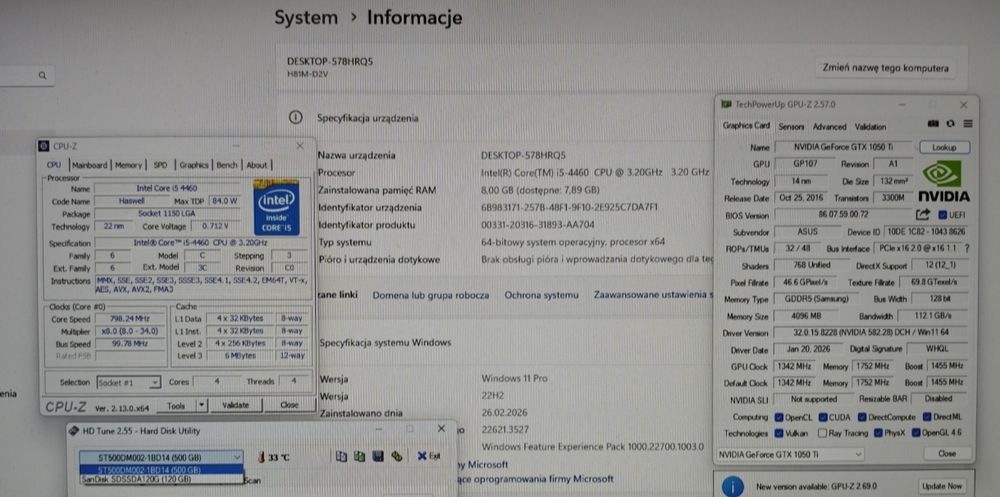Switch to the Memory tab in CPU-Z
This screenshot has height=497, width=1000.
coord(128,165)
